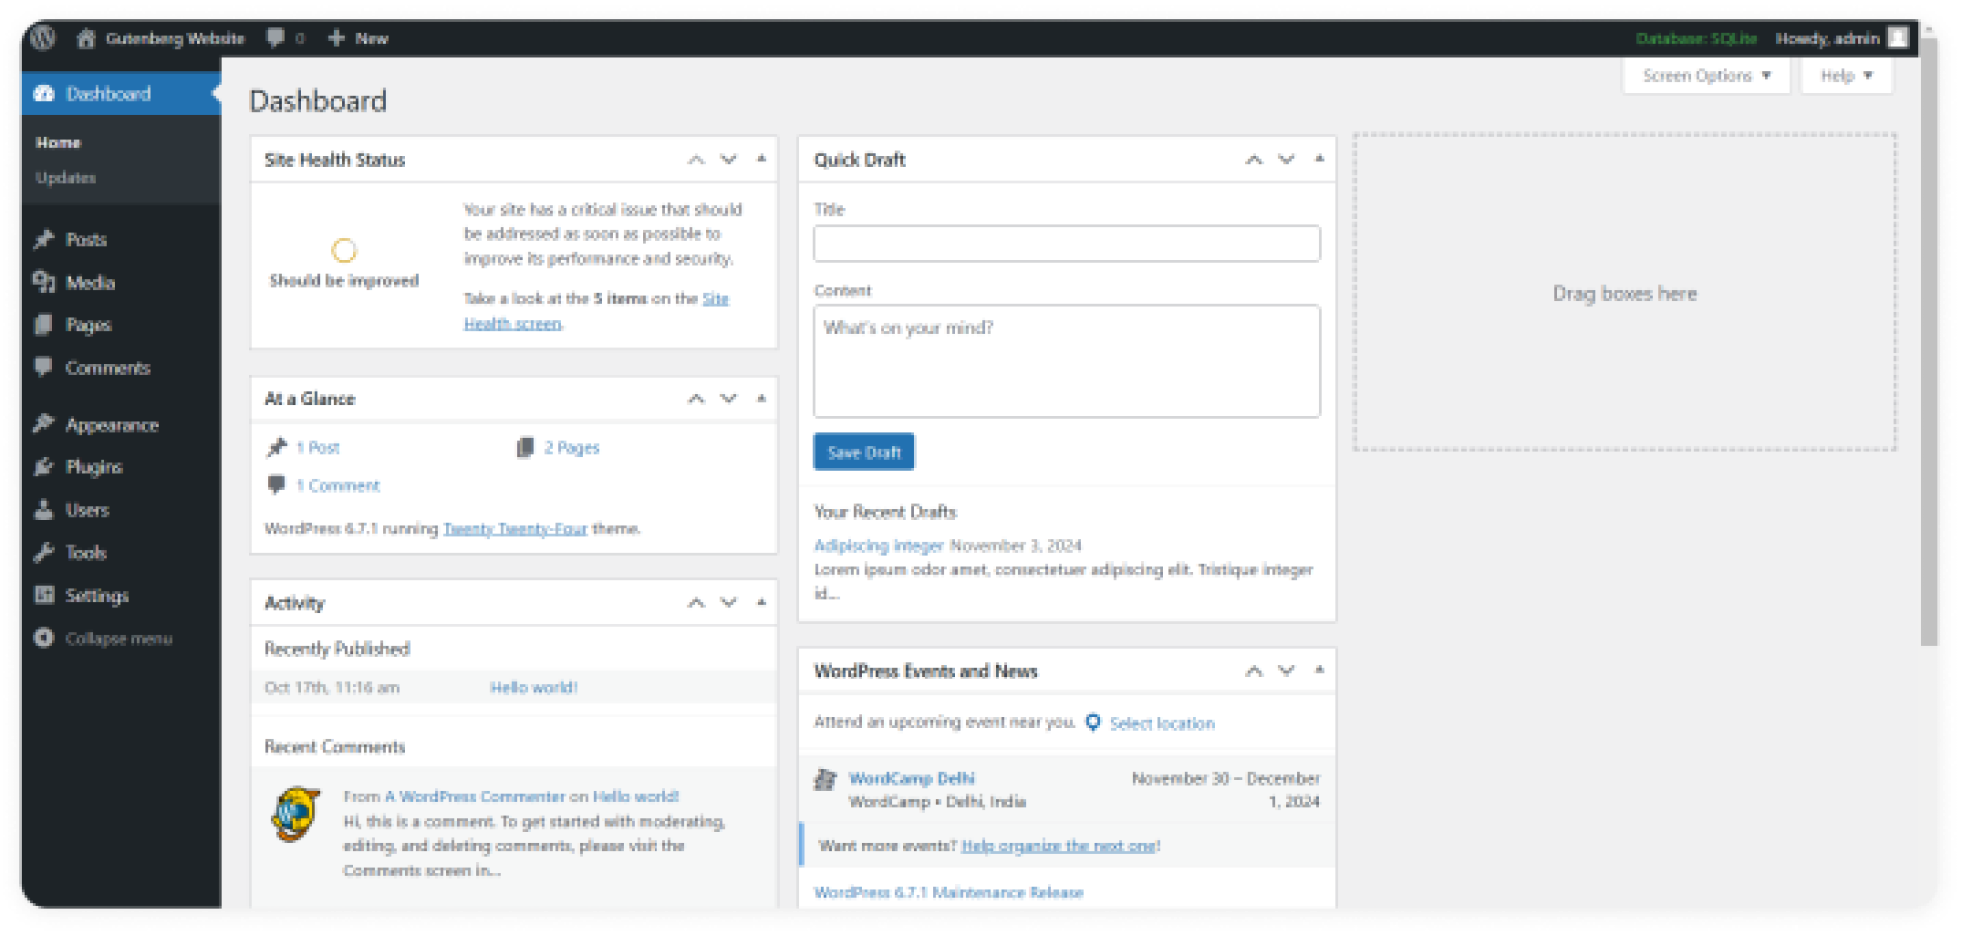
Task: Move Site Health Status box up
Action: (696, 160)
